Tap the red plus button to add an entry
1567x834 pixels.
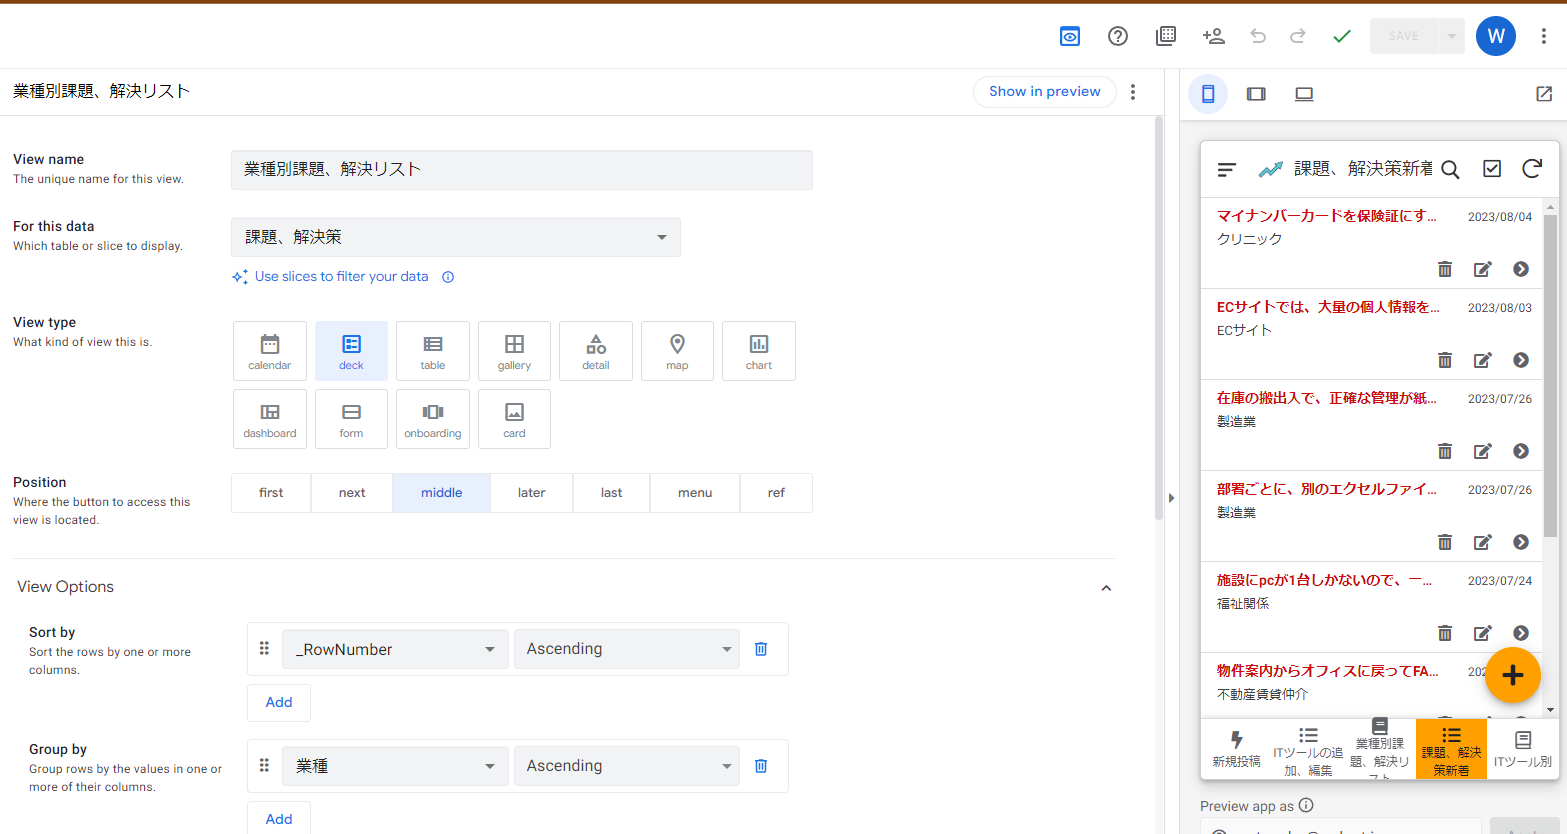point(1512,675)
